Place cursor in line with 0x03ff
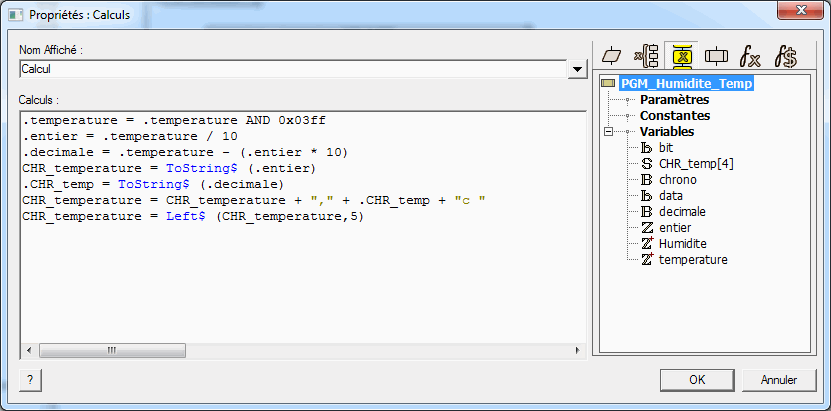 tap(174, 121)
